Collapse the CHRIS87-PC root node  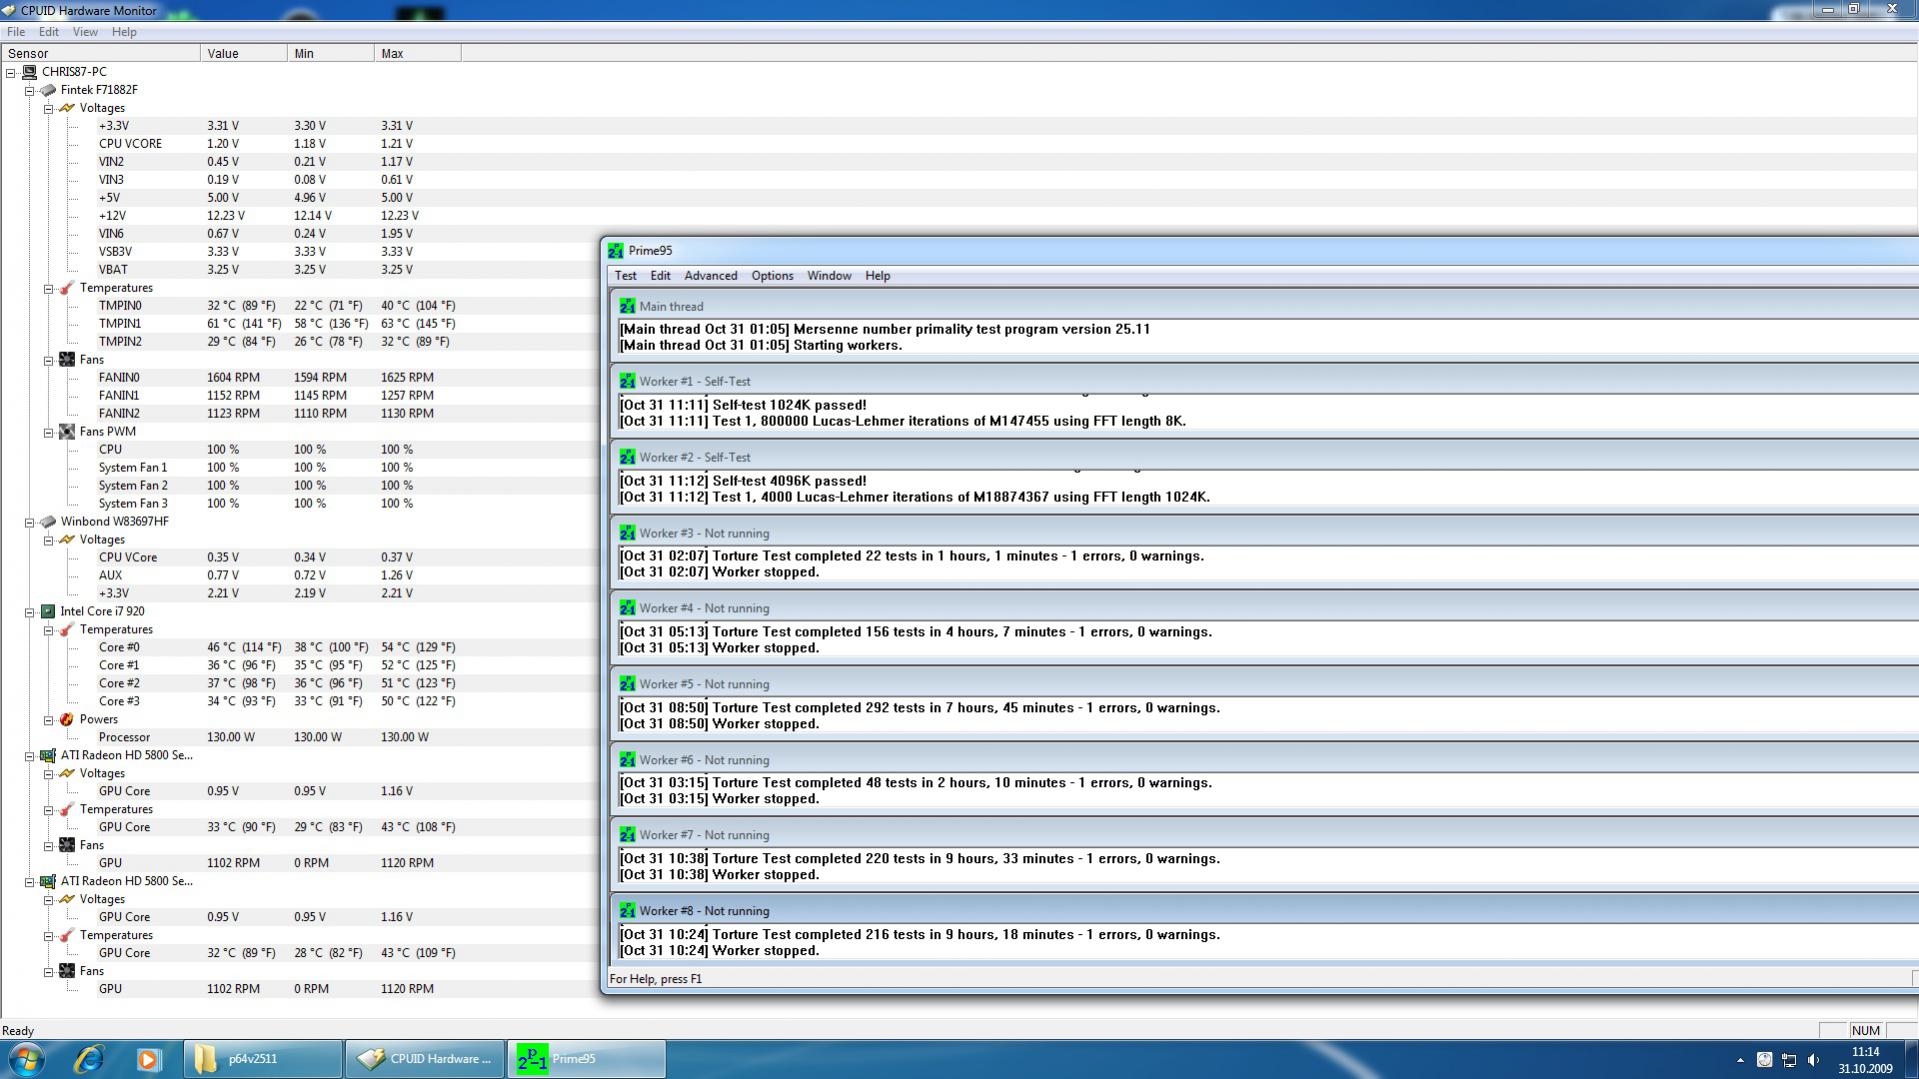point(11,72)
